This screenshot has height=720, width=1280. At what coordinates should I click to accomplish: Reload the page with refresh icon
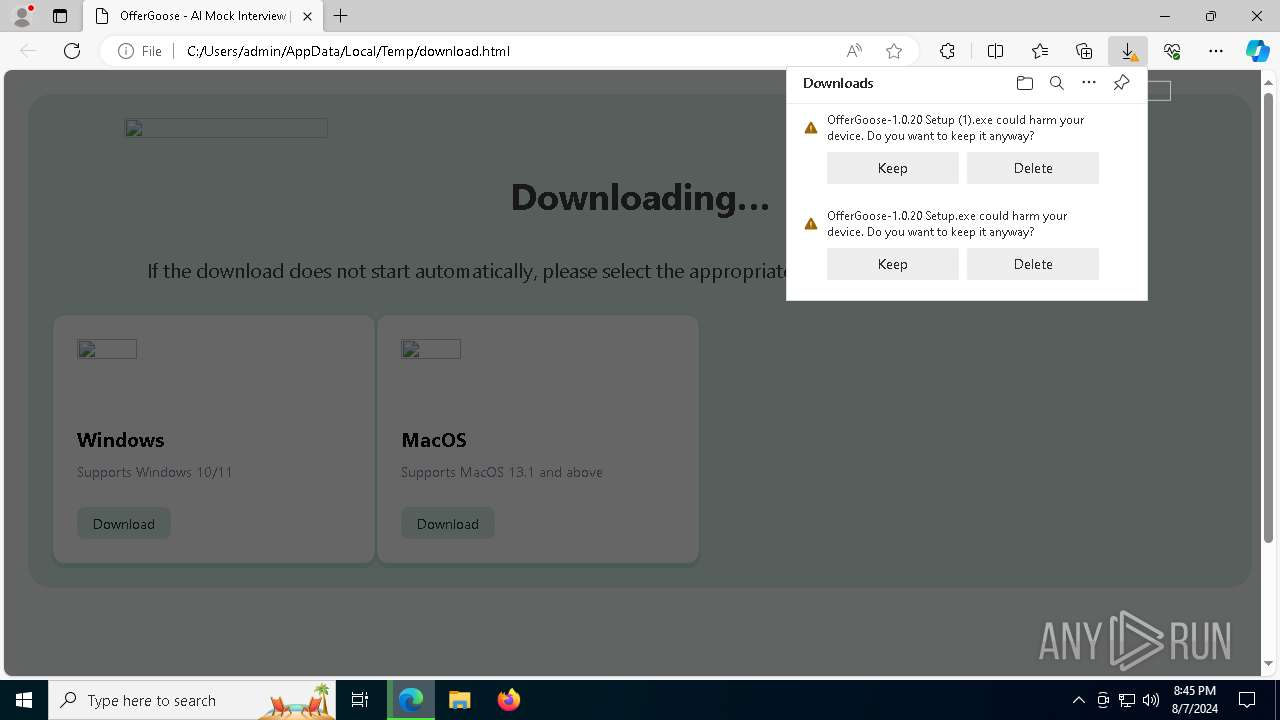[x=72, y=51]
